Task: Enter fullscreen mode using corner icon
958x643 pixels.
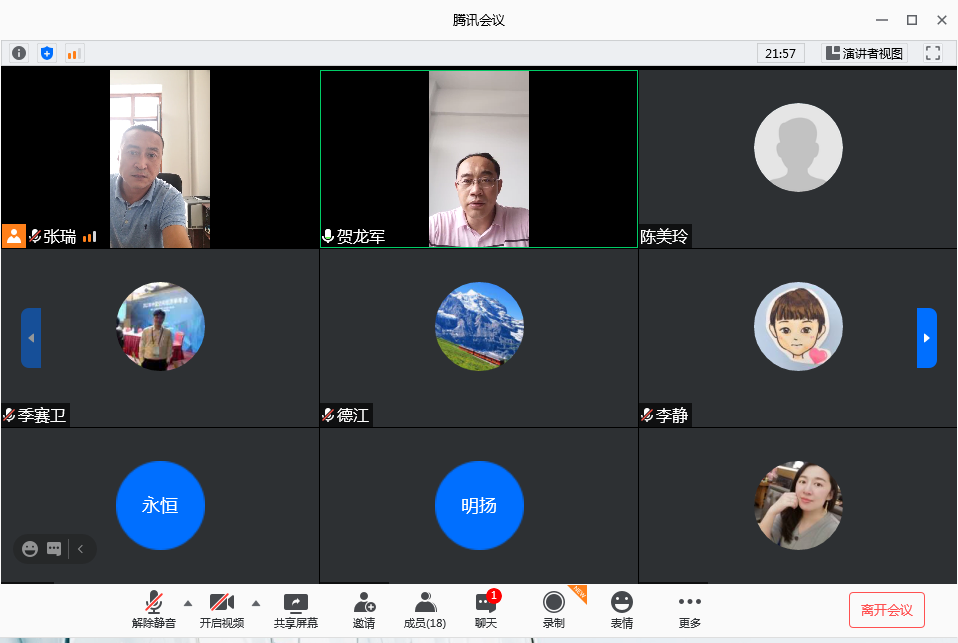Action: click(x=933, y=53)
